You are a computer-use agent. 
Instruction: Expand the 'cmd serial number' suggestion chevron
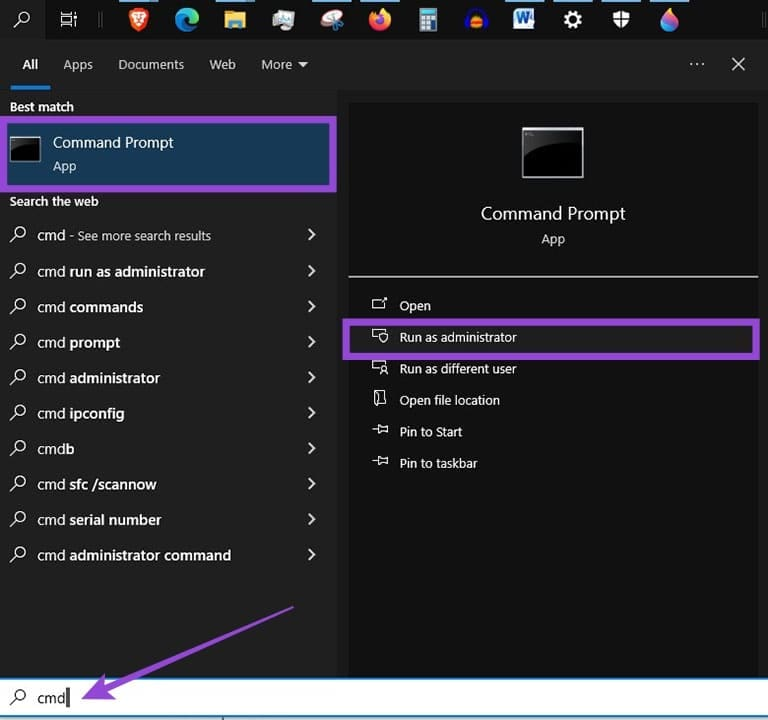(312, 519)
